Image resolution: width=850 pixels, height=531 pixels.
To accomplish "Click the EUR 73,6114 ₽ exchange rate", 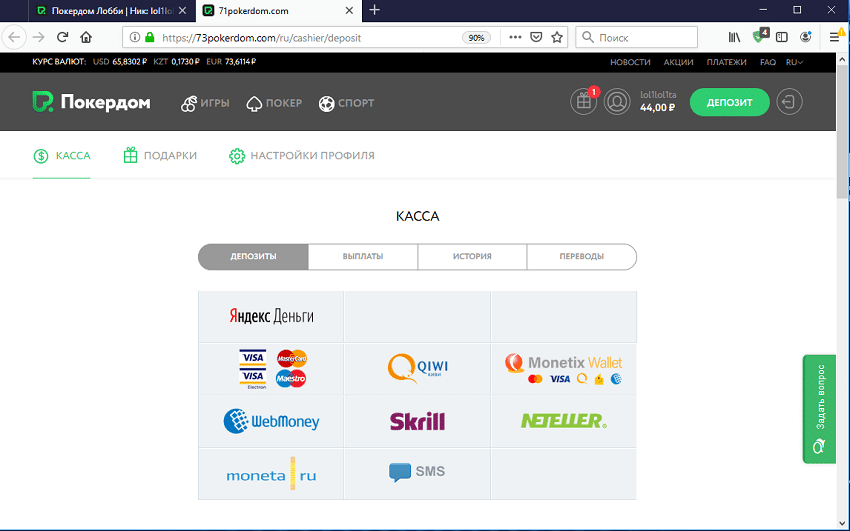I will click(231, 62).
